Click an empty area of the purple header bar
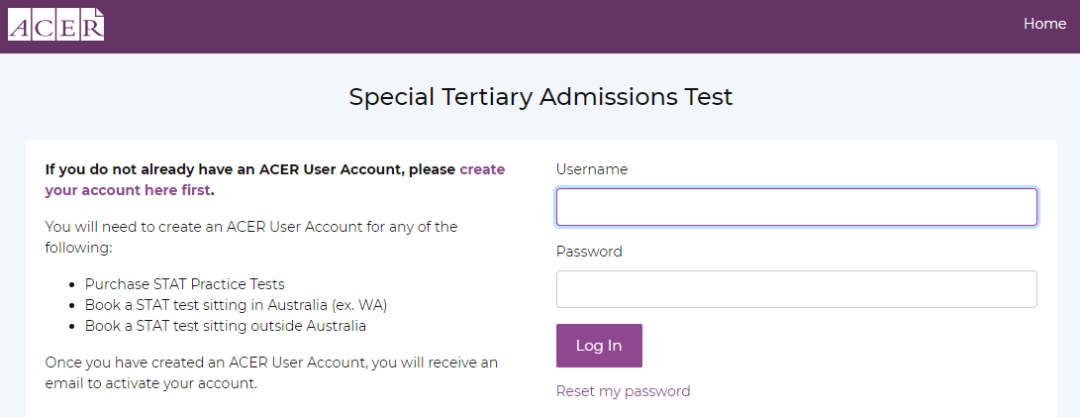The height and width of the screenshot is (417, 1080). click(x=551, y=26)
